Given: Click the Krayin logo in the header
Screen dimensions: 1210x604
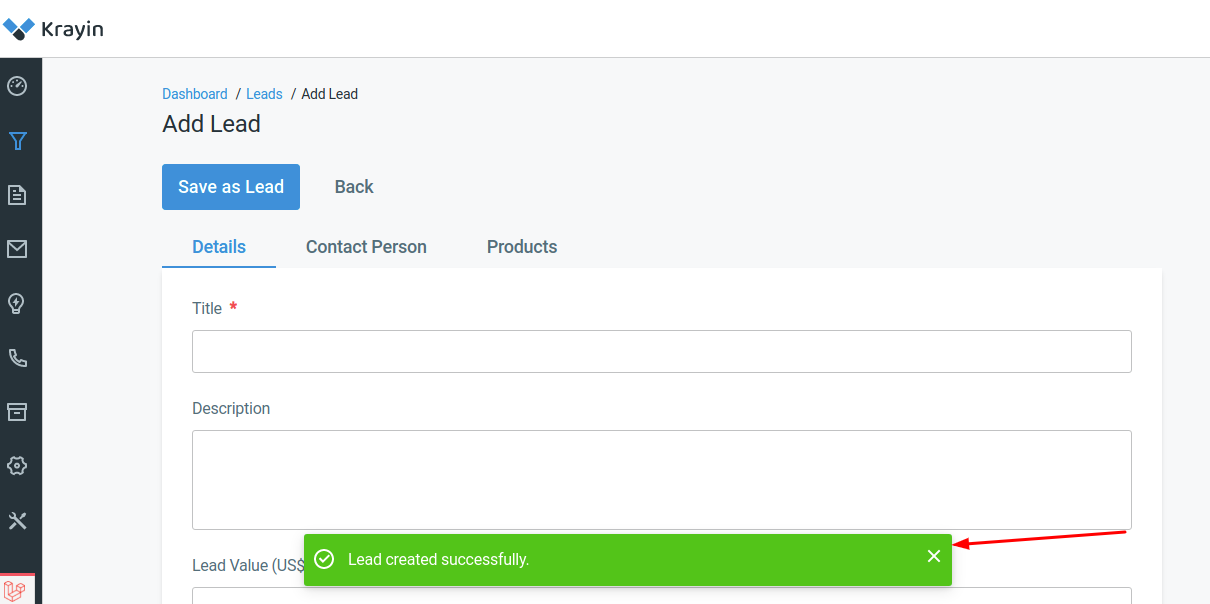Looking at the screenshot, I should [x=54, y=29].
